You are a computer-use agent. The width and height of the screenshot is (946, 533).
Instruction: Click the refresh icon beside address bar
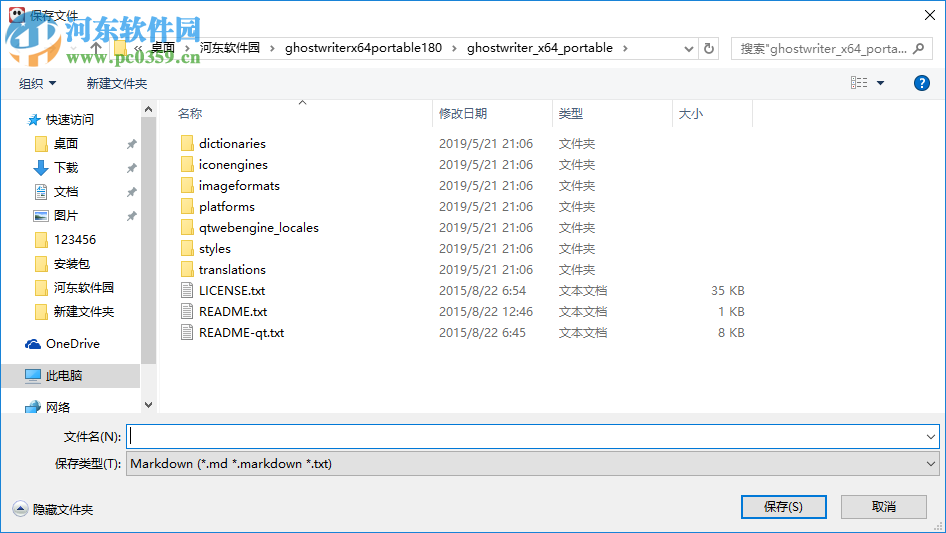(709, 48)
